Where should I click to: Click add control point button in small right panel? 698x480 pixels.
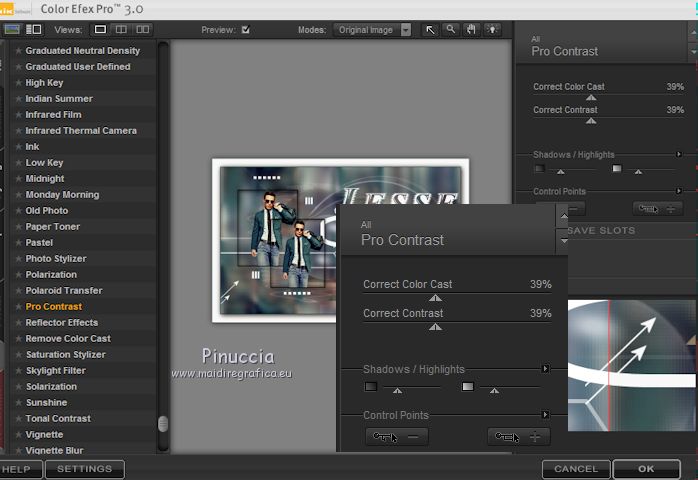(657, 208)
